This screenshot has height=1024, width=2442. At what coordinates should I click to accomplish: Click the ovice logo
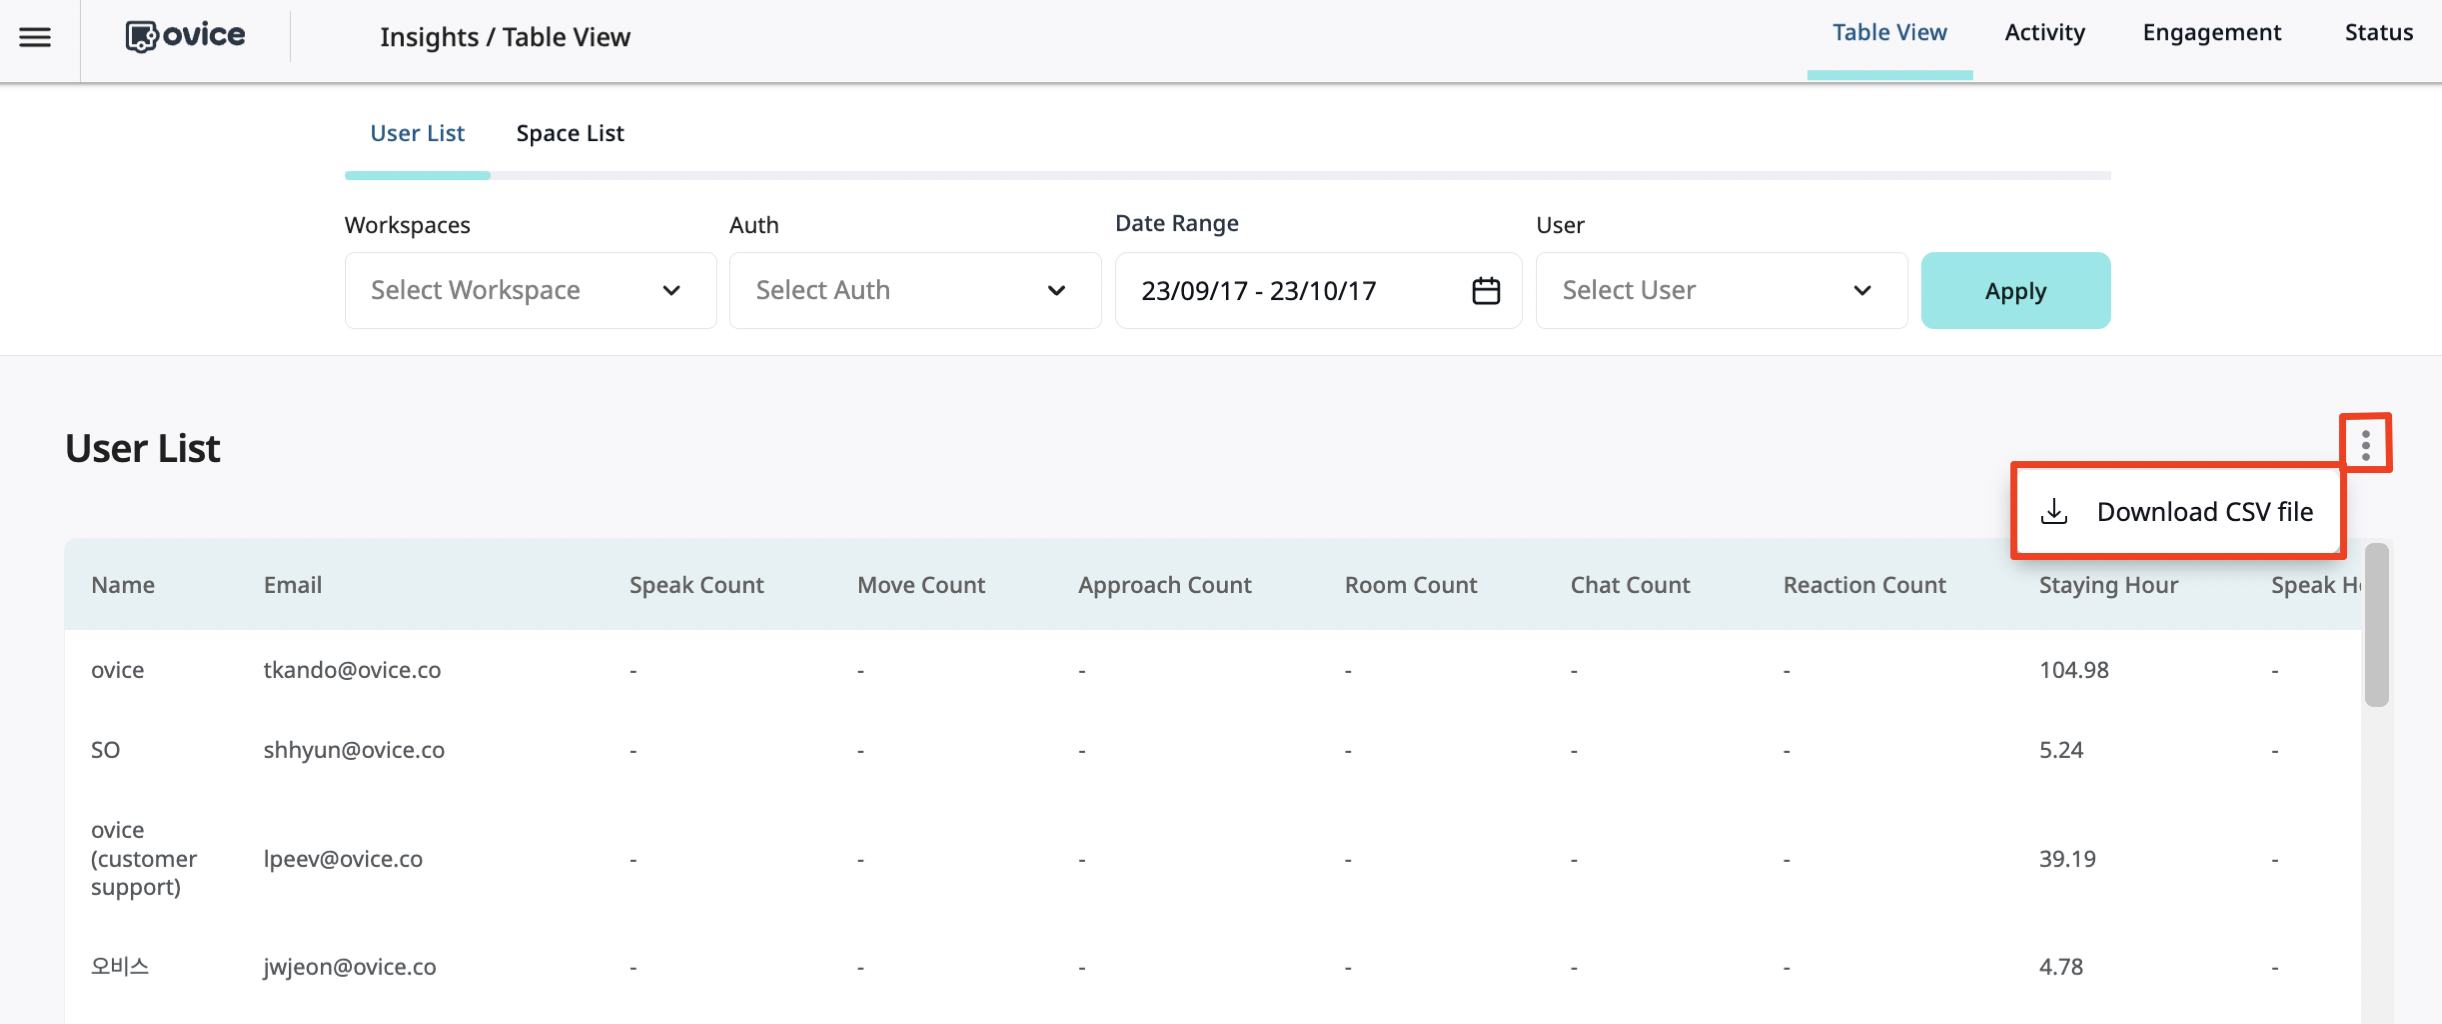tap(185, 36)
